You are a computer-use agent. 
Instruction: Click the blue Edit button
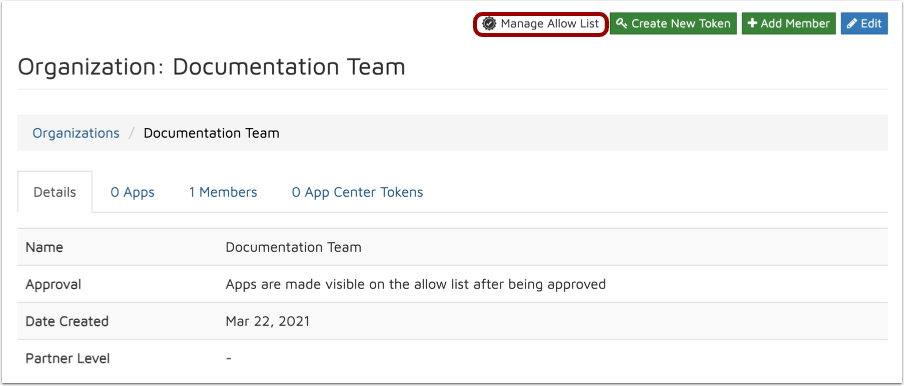[x=864, y=24]
